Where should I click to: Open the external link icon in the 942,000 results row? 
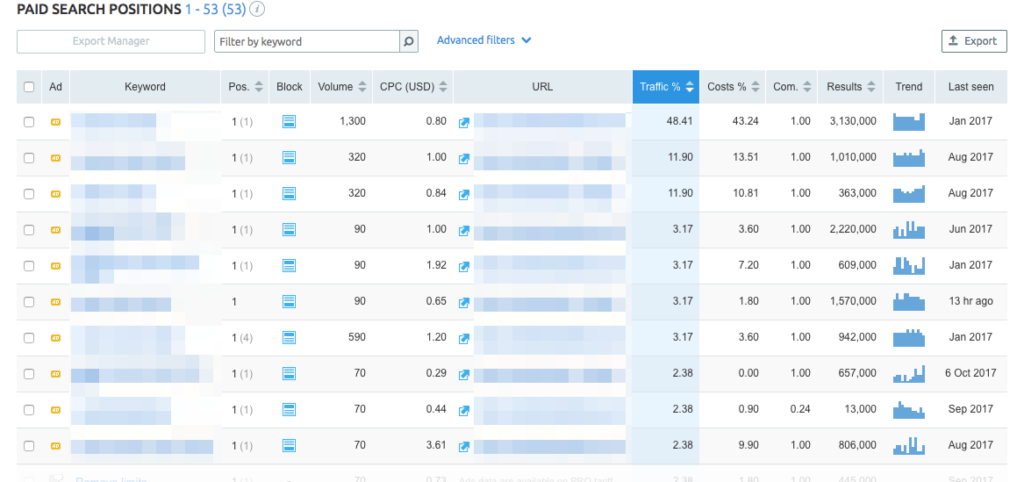464,338
